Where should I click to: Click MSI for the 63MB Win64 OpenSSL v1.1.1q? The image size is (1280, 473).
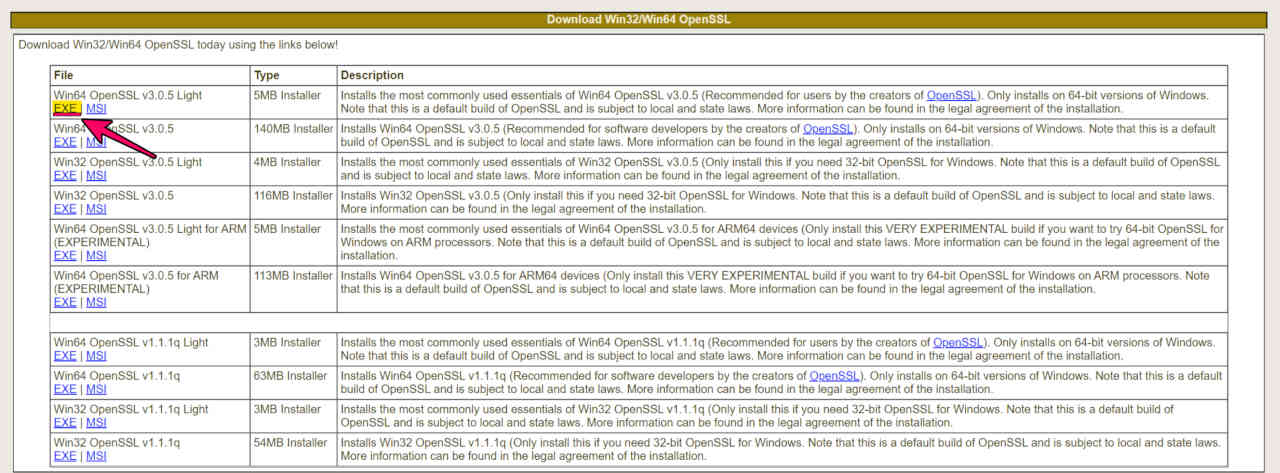[96, 389]
